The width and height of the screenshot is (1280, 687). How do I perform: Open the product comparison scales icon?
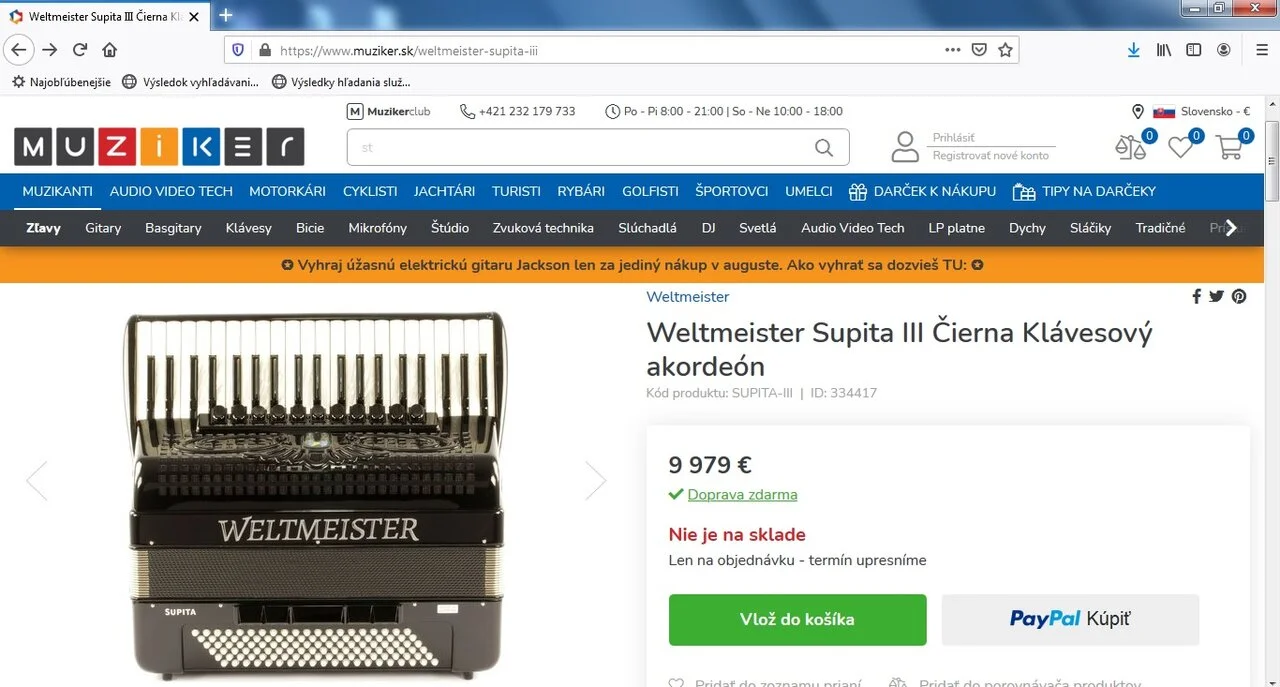pos(1131,147)
